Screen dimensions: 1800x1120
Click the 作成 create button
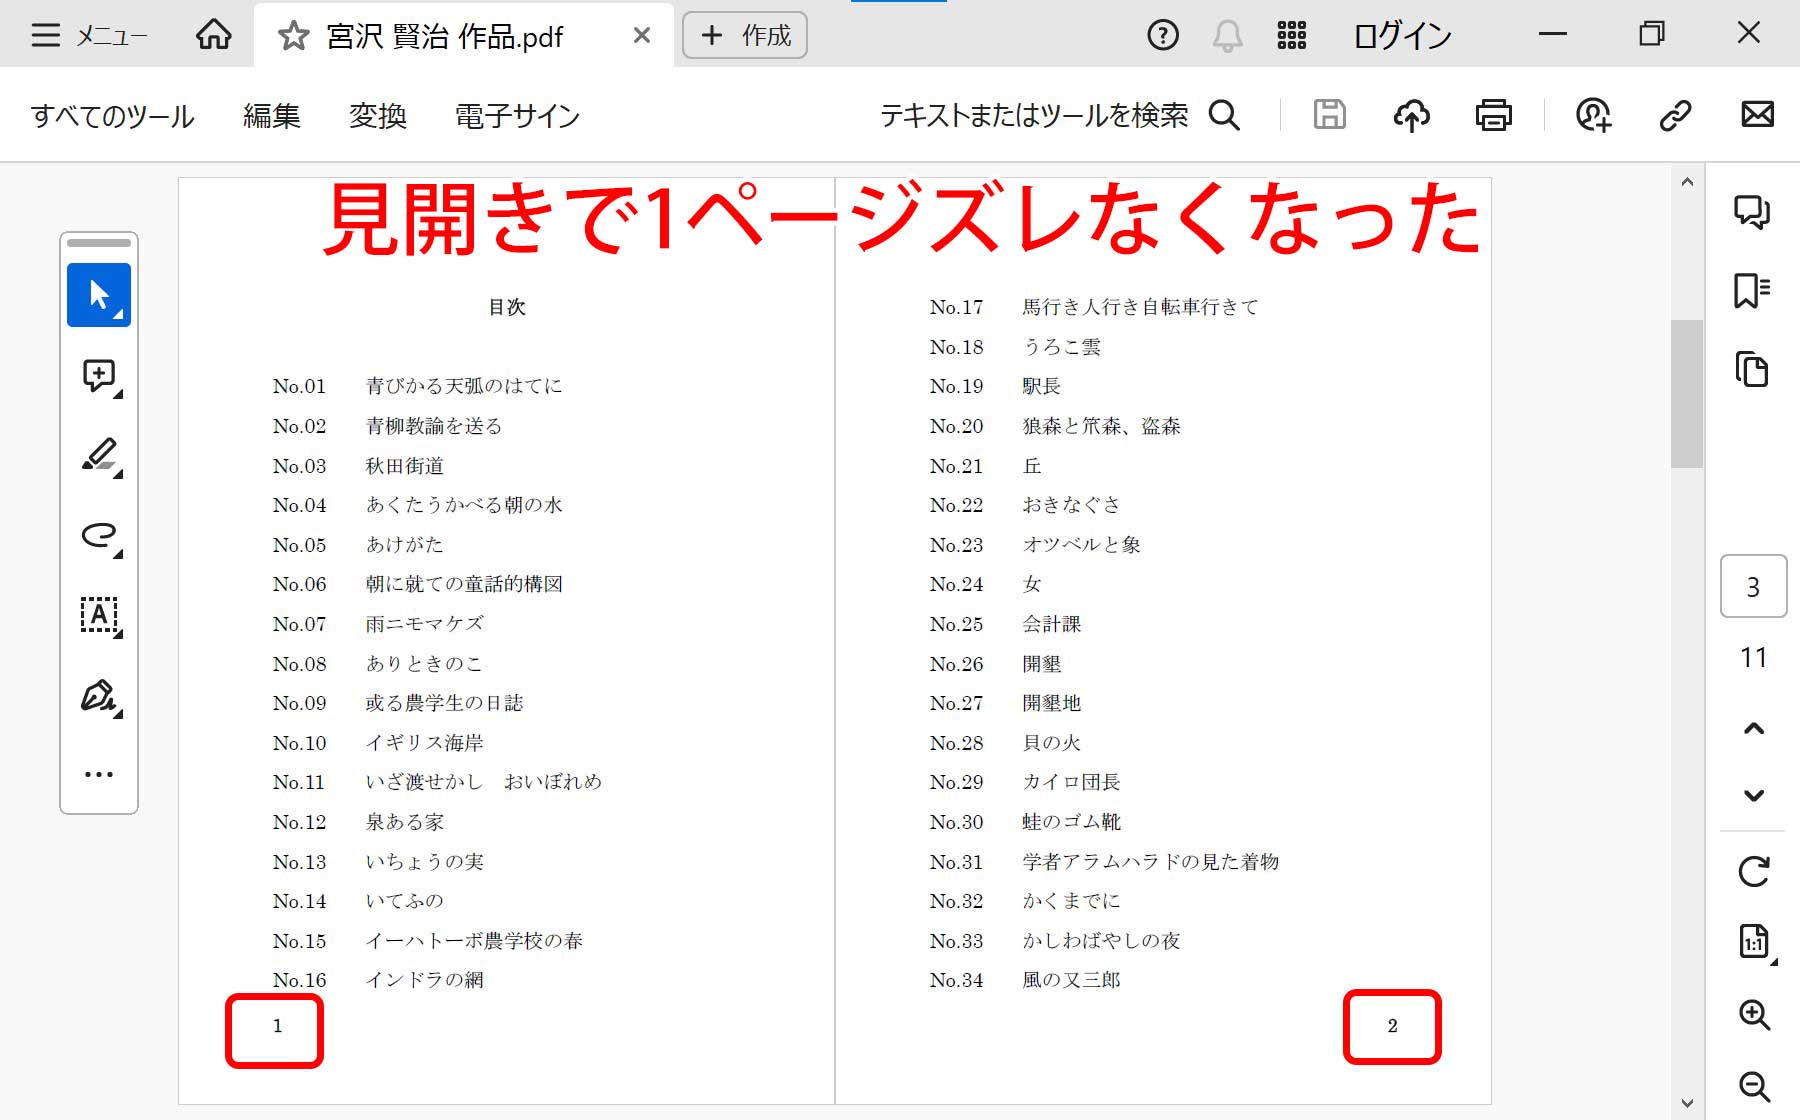745,36
